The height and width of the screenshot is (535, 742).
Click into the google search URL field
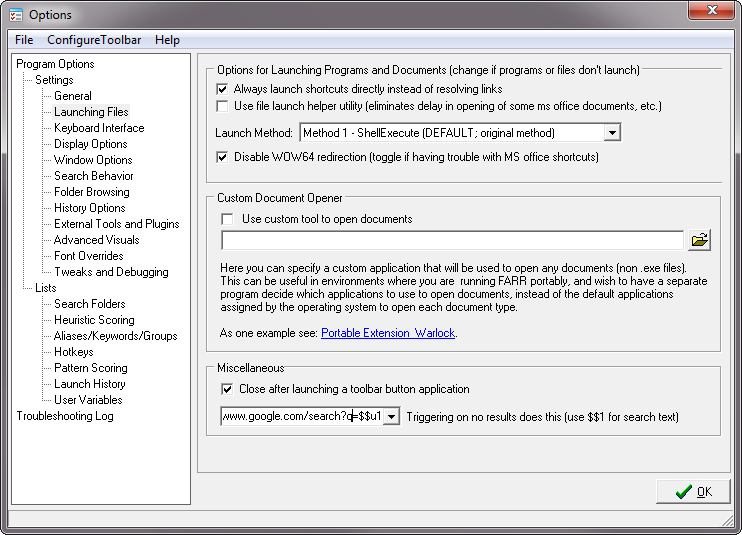pyautogui.click(x=302, y=417)
